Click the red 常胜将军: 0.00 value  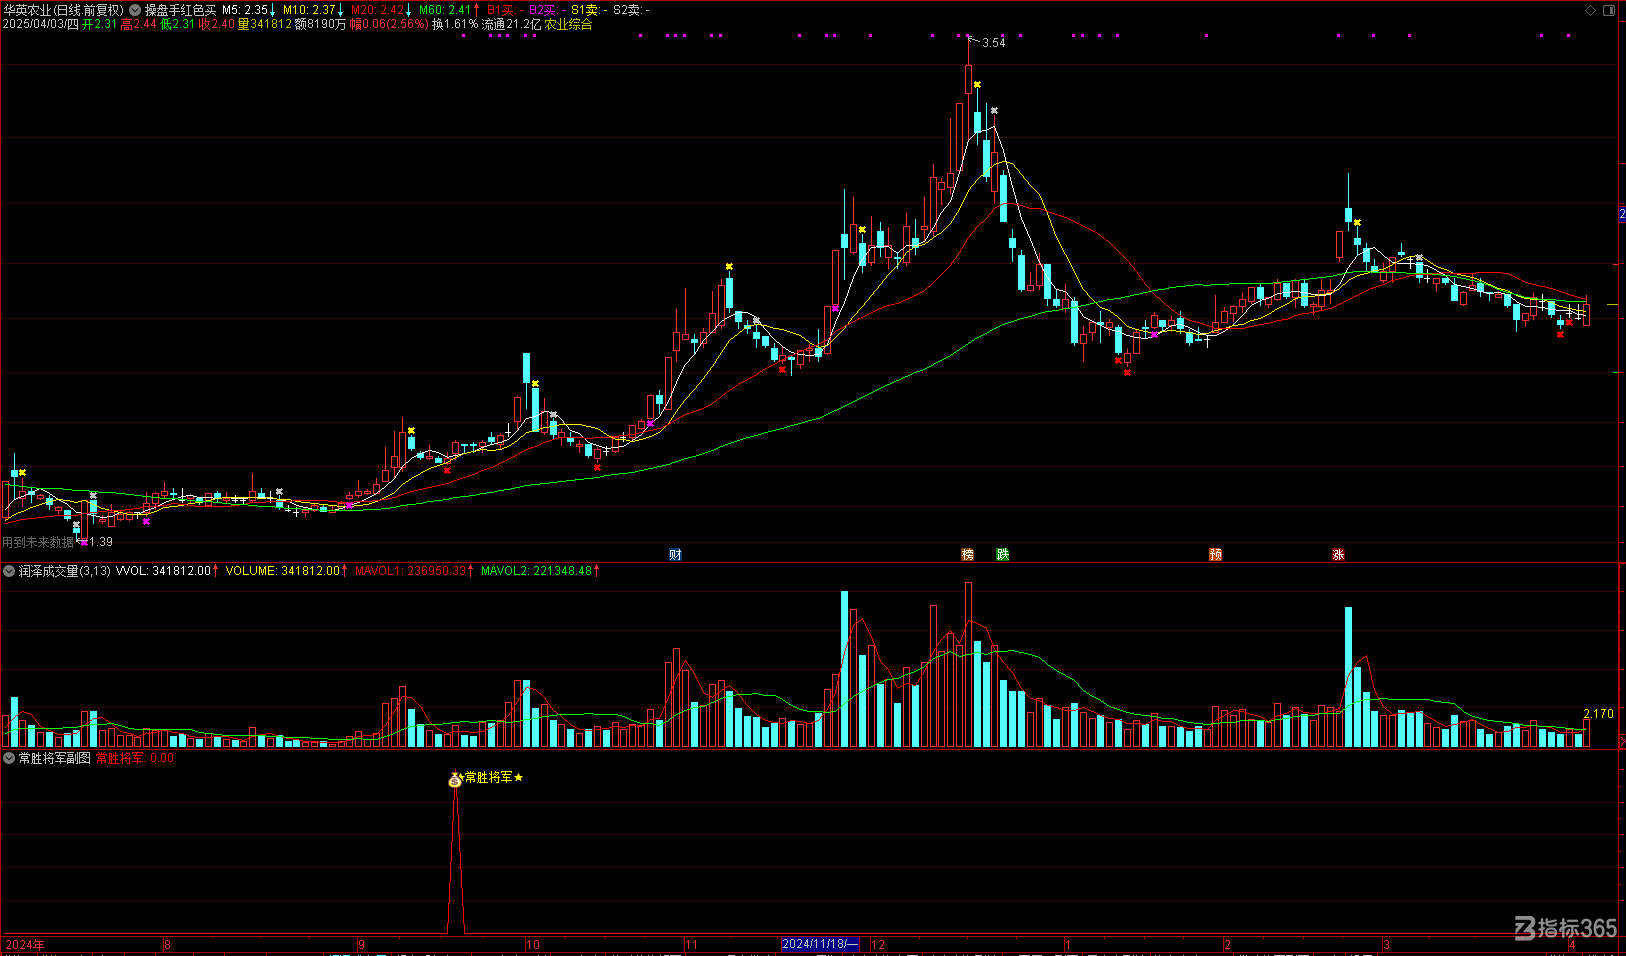[x=135, y=758]
